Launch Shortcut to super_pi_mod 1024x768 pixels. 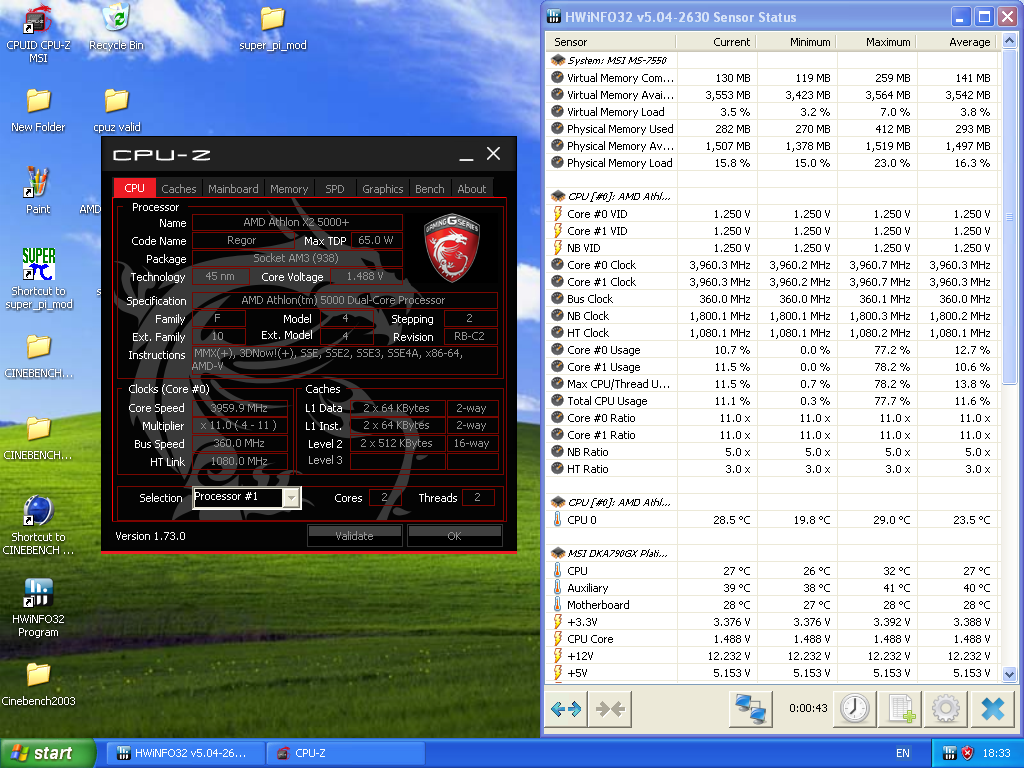pyautogui.click(x=39, y=278)
